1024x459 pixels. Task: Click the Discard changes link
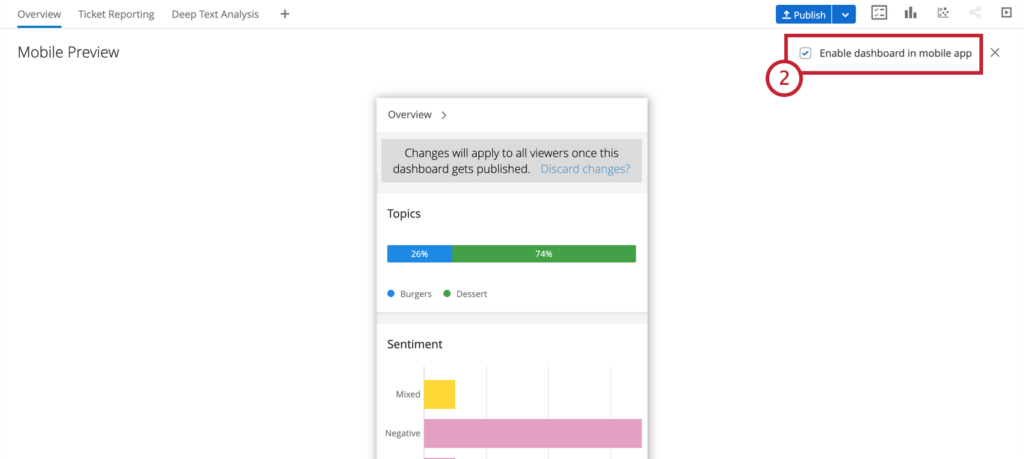pos(585,169)
